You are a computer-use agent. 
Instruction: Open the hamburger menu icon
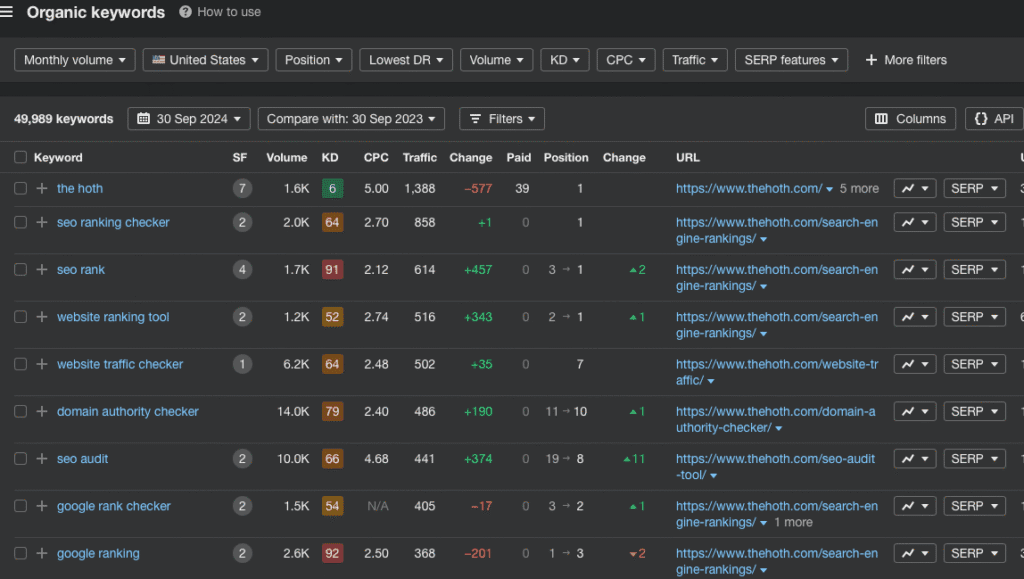(x=7, y=12)
